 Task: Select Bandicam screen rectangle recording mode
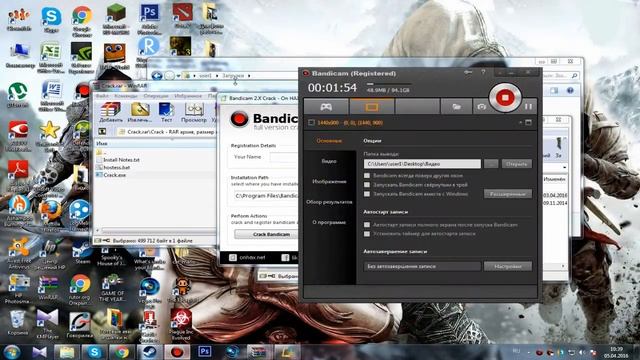[x=371, y=107]
